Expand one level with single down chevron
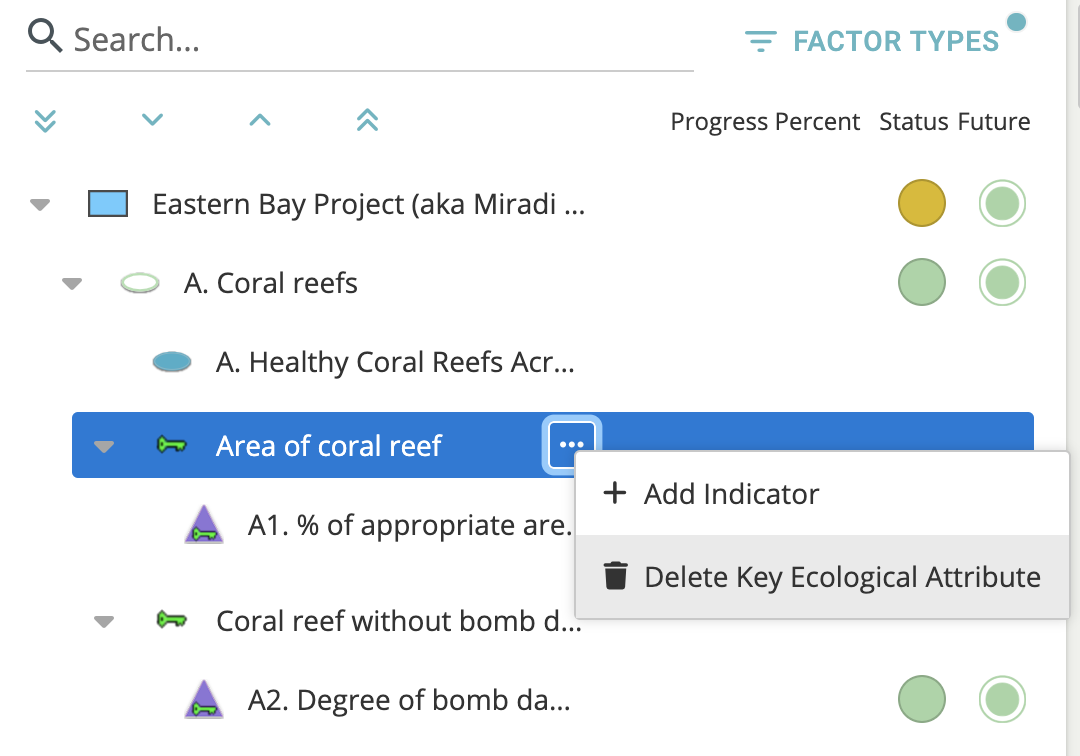The image size is (1080, 756). point(152,121)
